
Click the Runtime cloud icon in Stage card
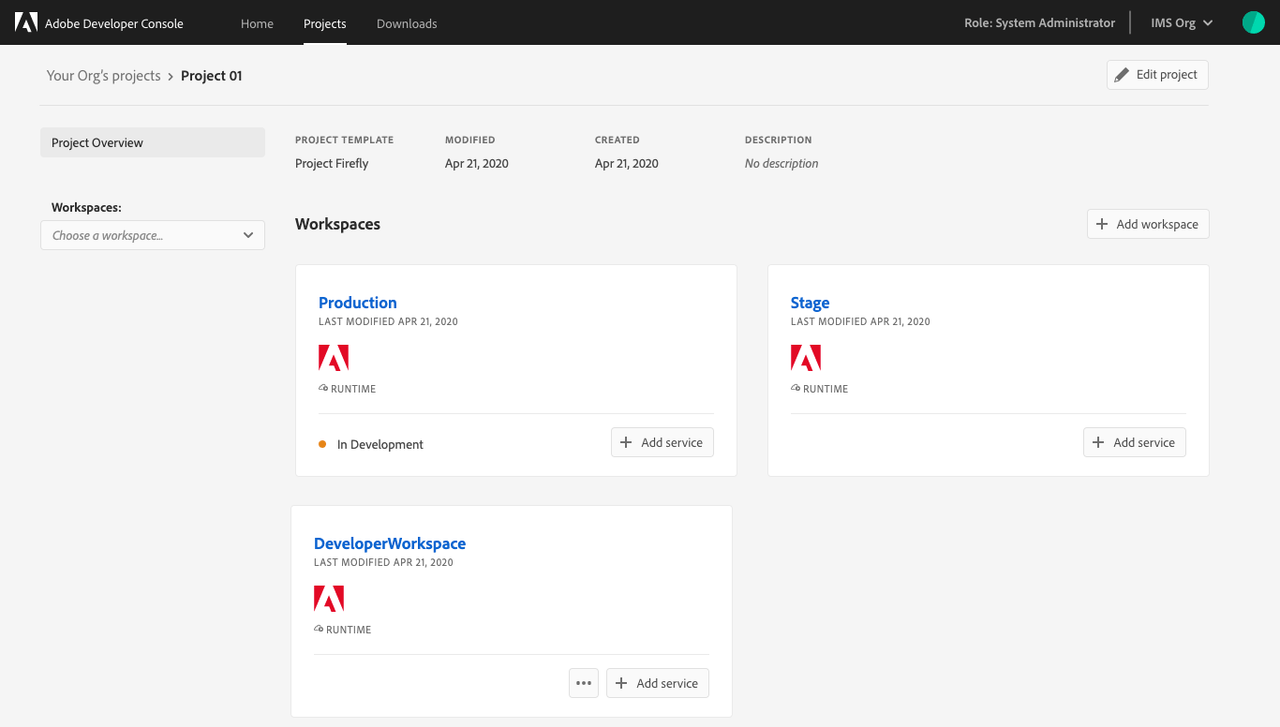[795, 388]
